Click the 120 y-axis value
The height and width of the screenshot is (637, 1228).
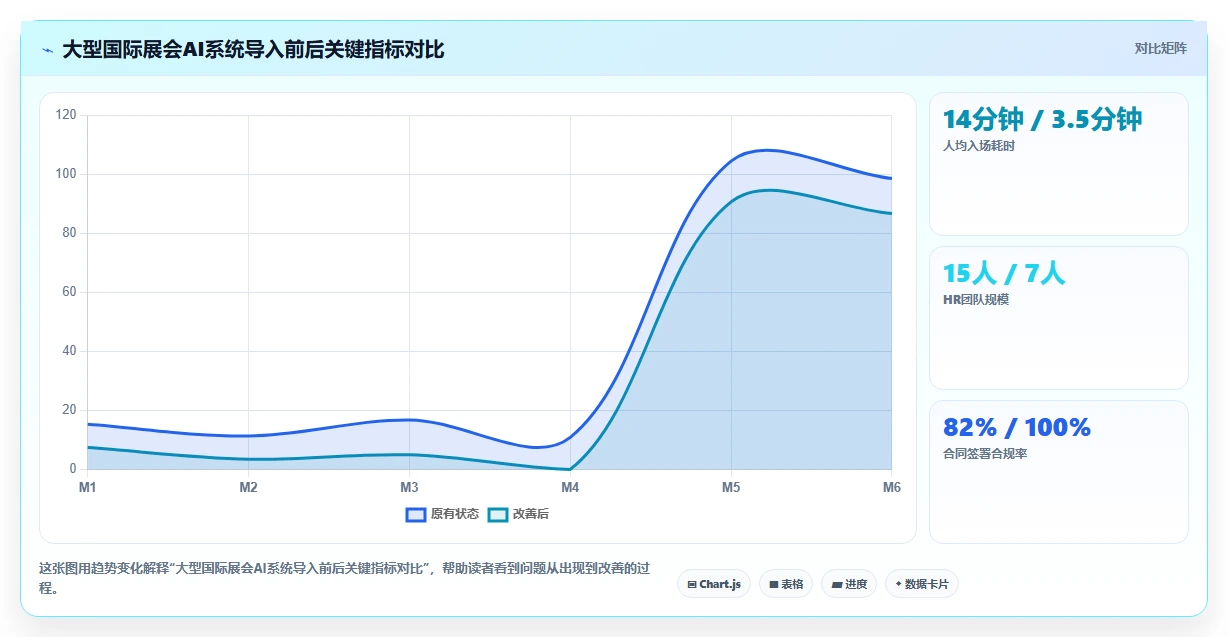pyautogui.click(x=66, y=115)
